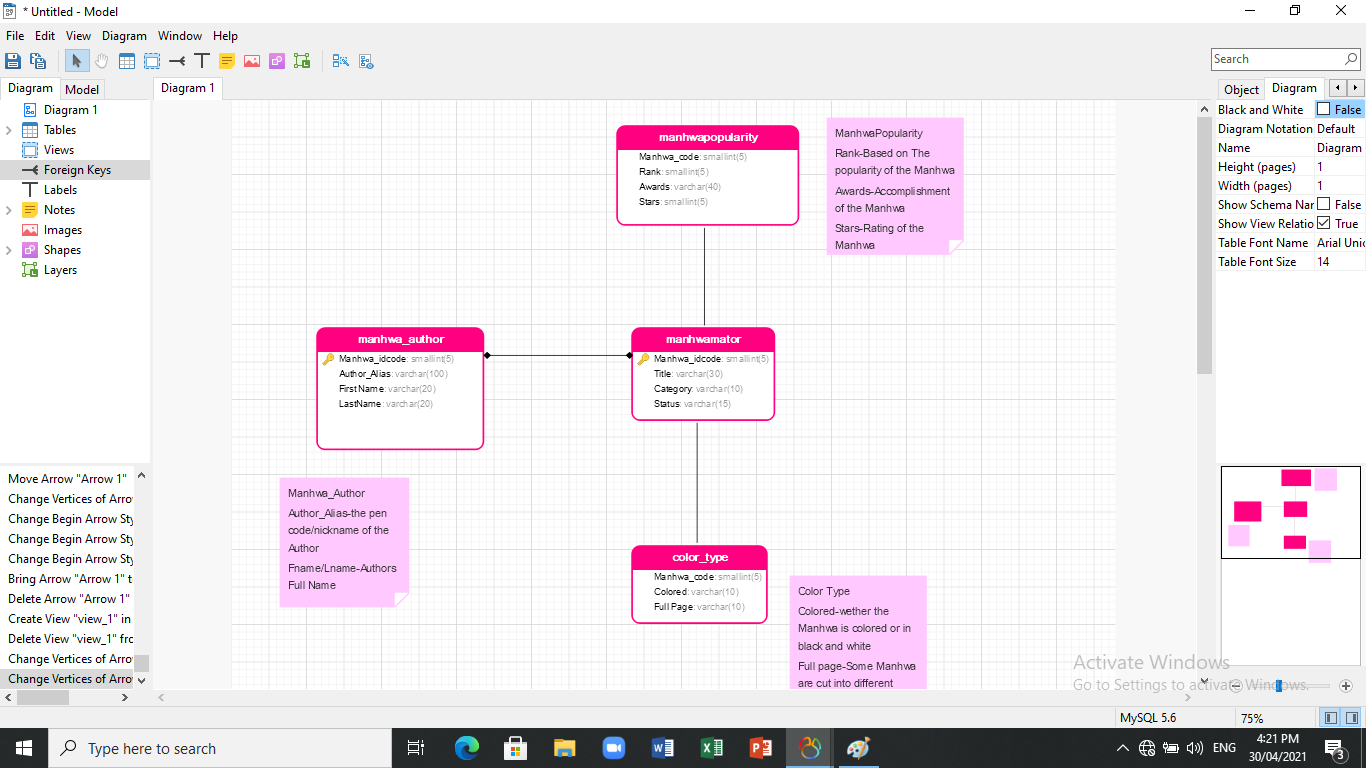This screenshot has width=1366, height=768.
Task: Enable the Black and White checkbox
Action: 1324,109
